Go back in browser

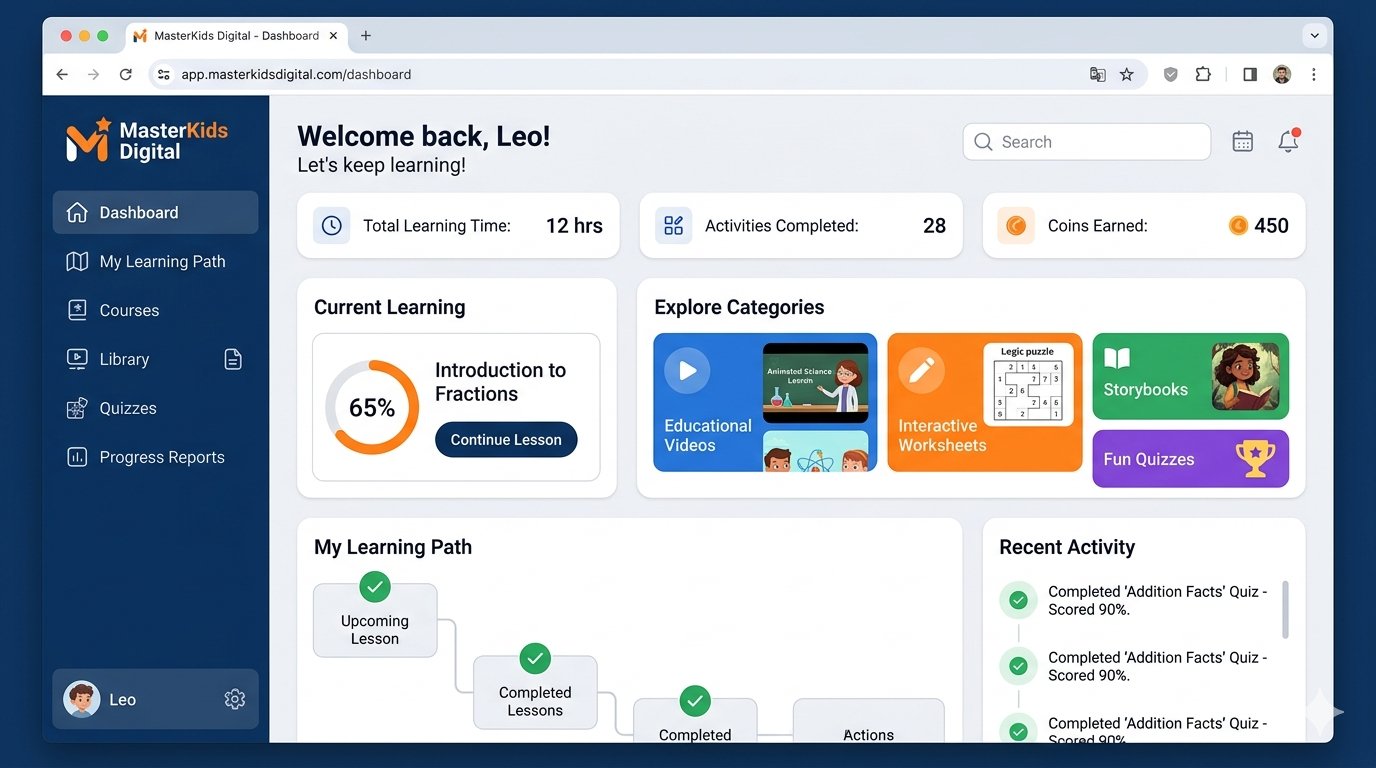pyautogui.click(x=62, y=74)
